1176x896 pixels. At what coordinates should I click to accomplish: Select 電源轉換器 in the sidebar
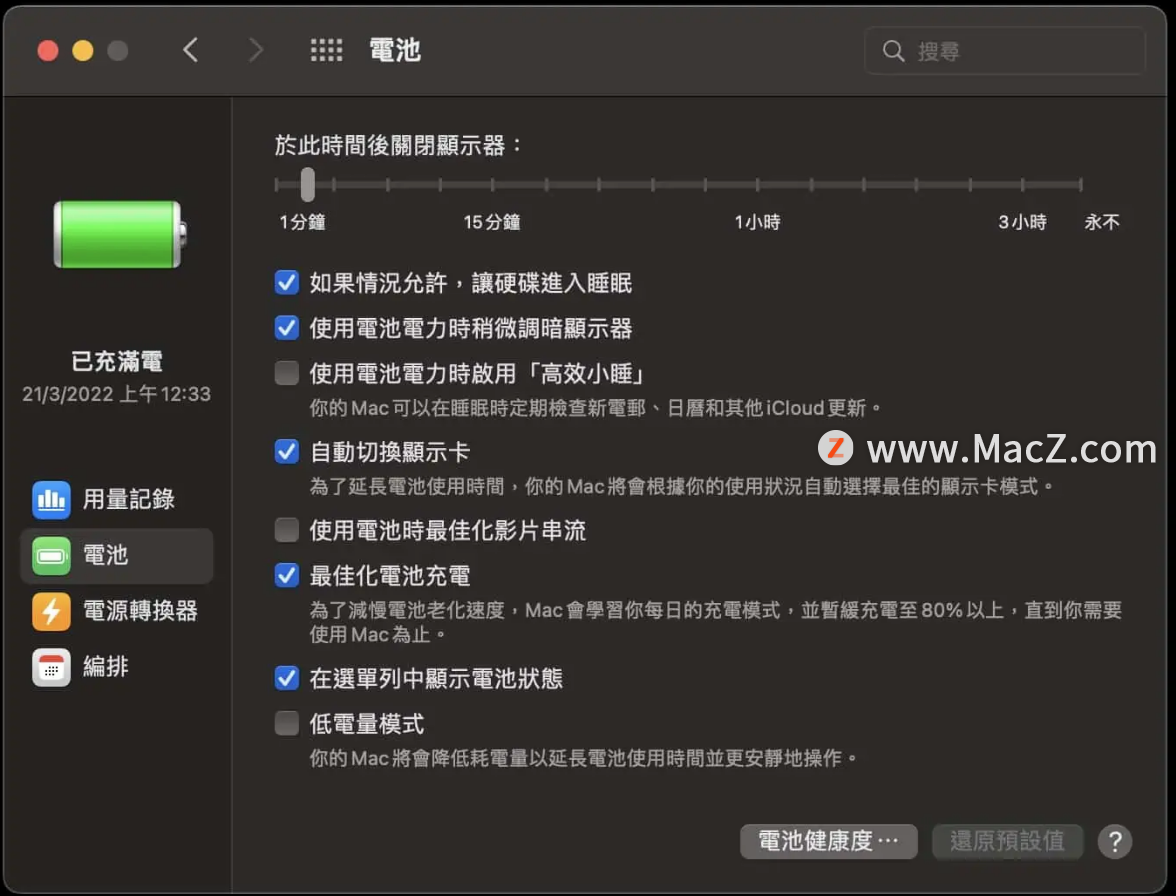click(116, 611)
